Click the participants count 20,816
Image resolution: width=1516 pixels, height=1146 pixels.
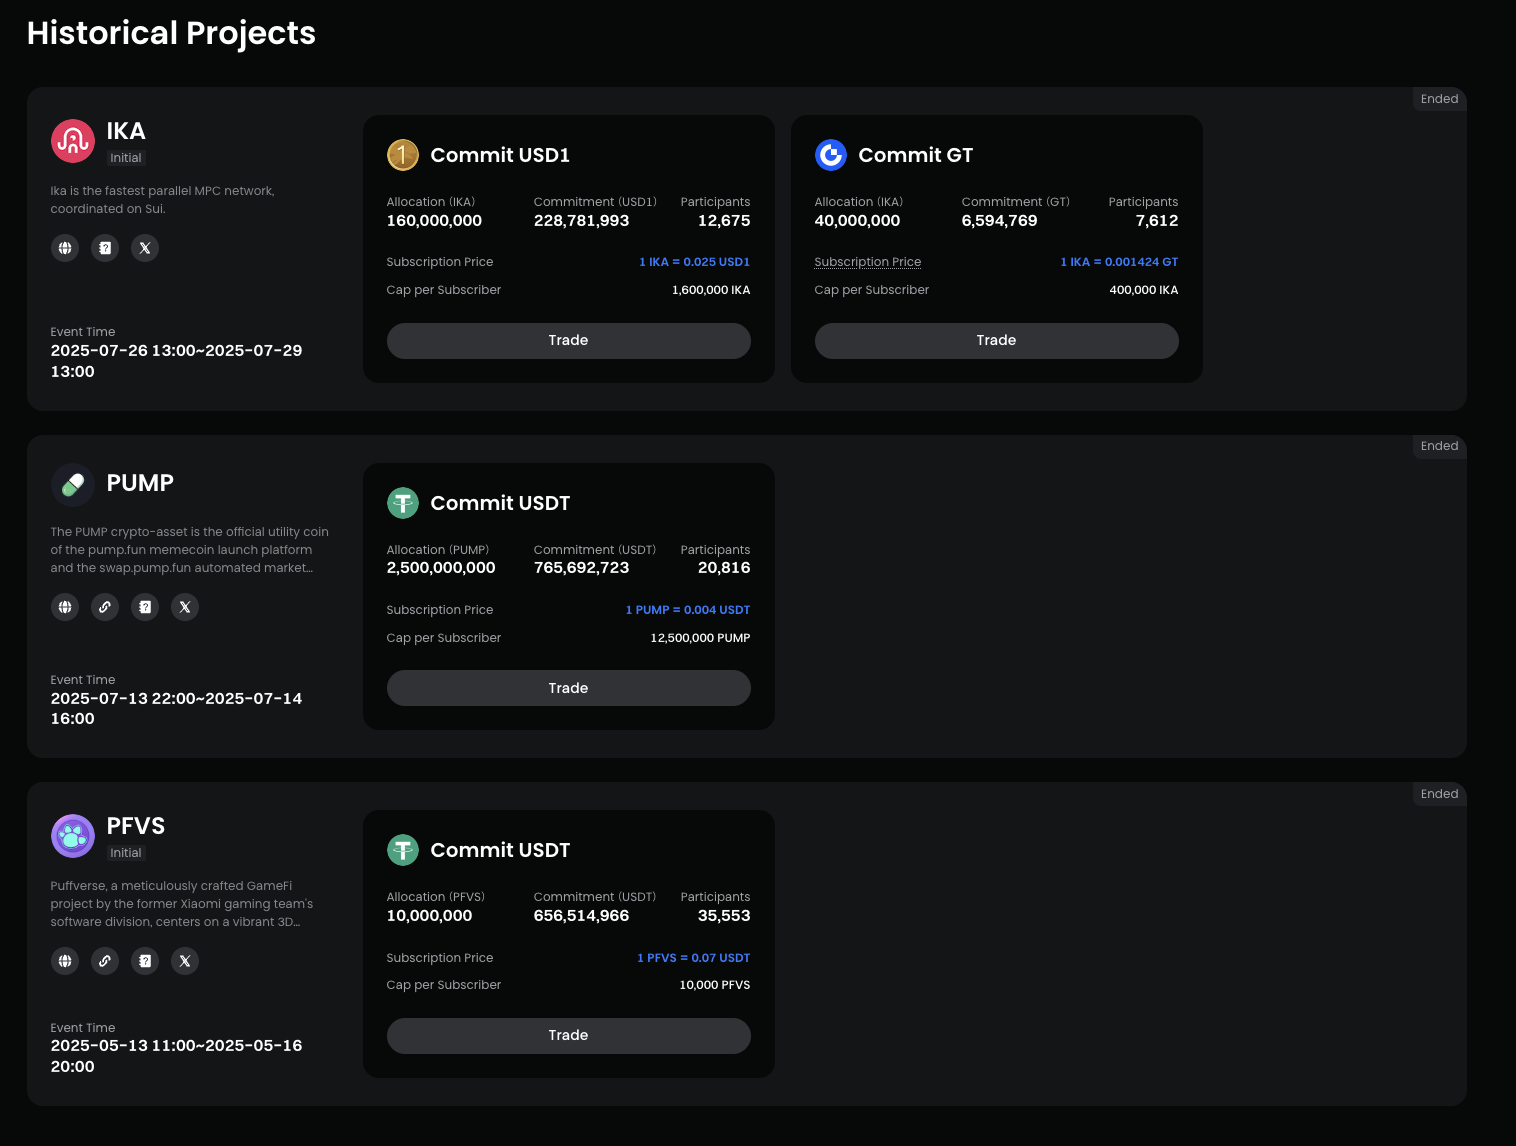[724, 568]
